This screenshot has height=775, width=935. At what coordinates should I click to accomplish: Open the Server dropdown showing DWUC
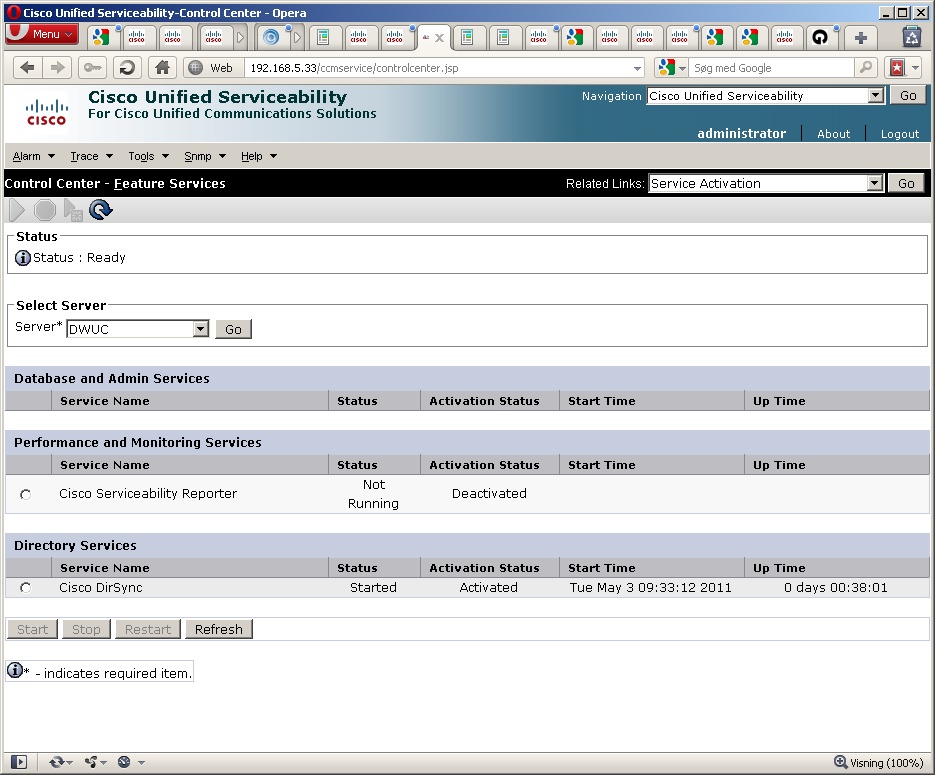click(x=138, y=329)
